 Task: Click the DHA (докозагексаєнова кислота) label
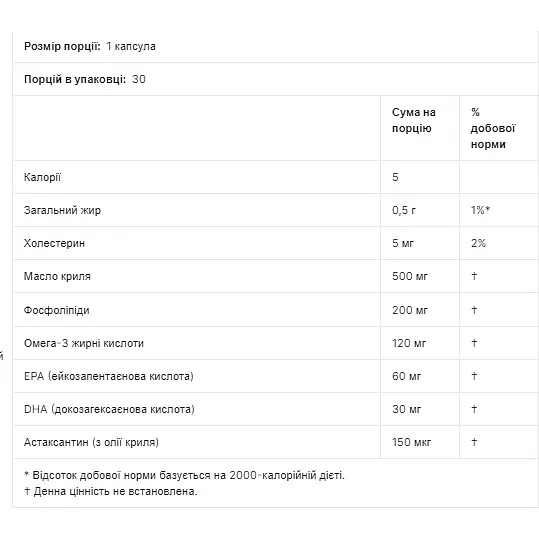coord(109,409)
